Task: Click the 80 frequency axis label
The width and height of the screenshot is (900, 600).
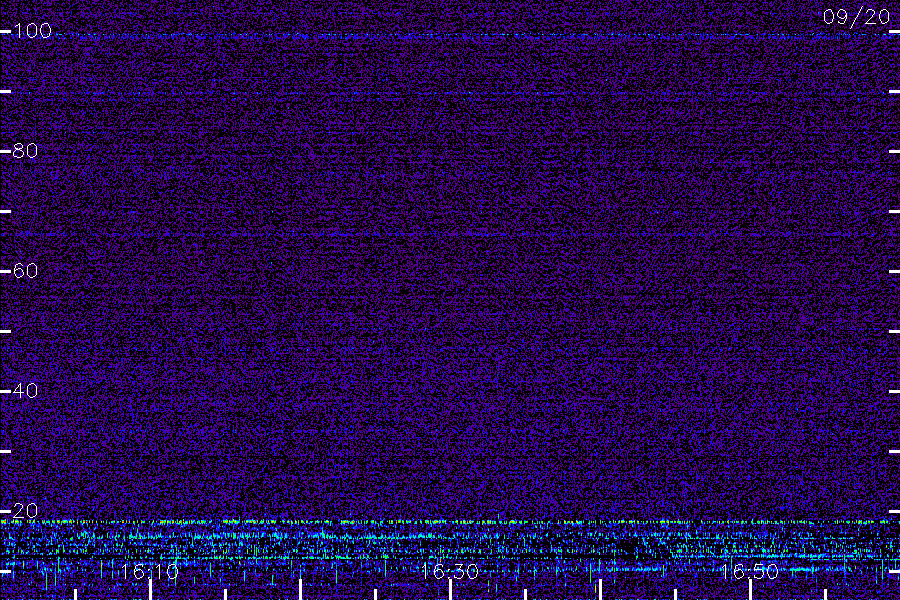Action: [x=25, y=151]
